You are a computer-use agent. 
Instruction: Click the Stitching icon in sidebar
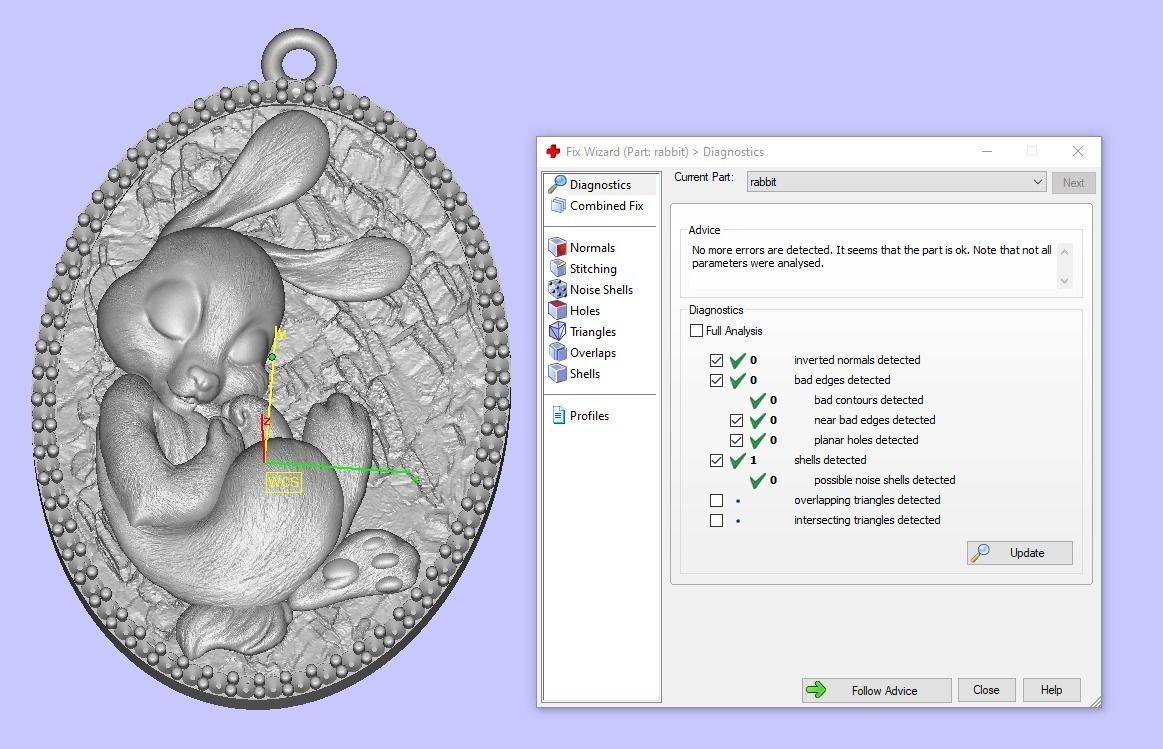pos(557,268)
